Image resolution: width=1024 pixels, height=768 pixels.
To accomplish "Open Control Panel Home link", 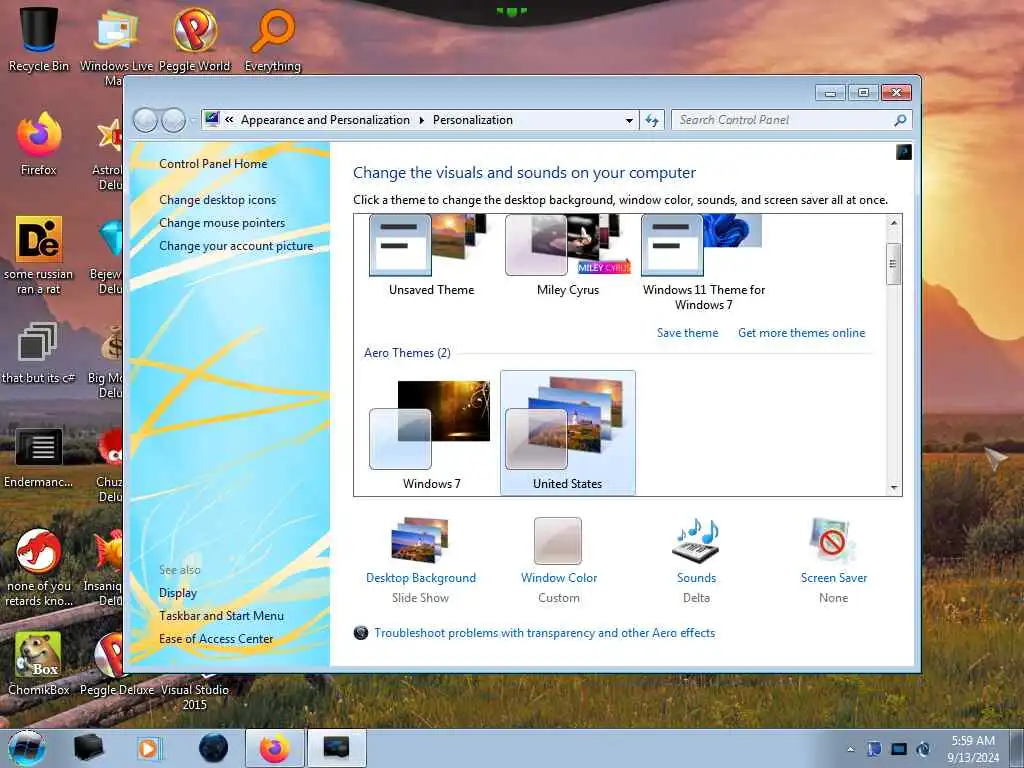I will (213, 164).
